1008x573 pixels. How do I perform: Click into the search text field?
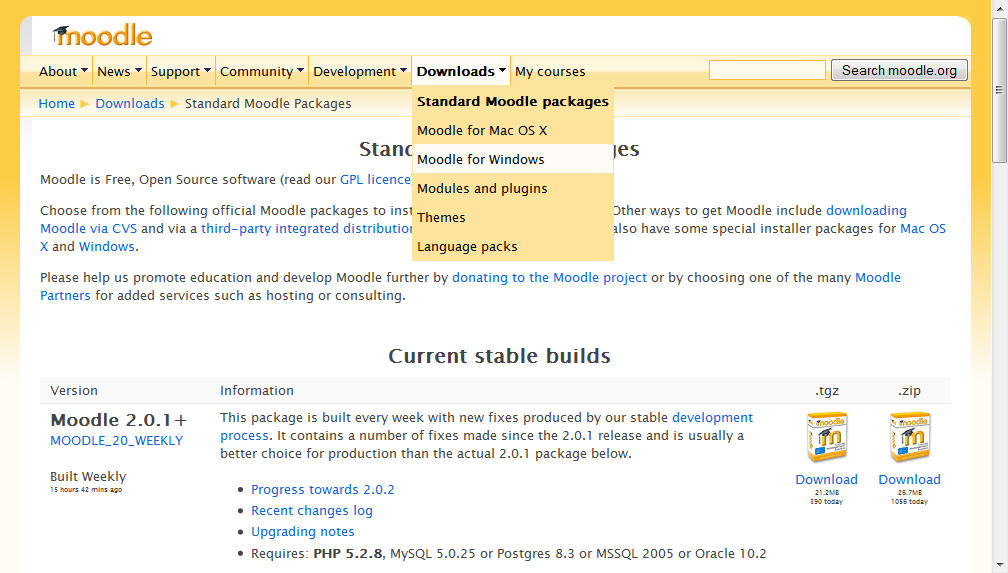(x=767, y=70)
